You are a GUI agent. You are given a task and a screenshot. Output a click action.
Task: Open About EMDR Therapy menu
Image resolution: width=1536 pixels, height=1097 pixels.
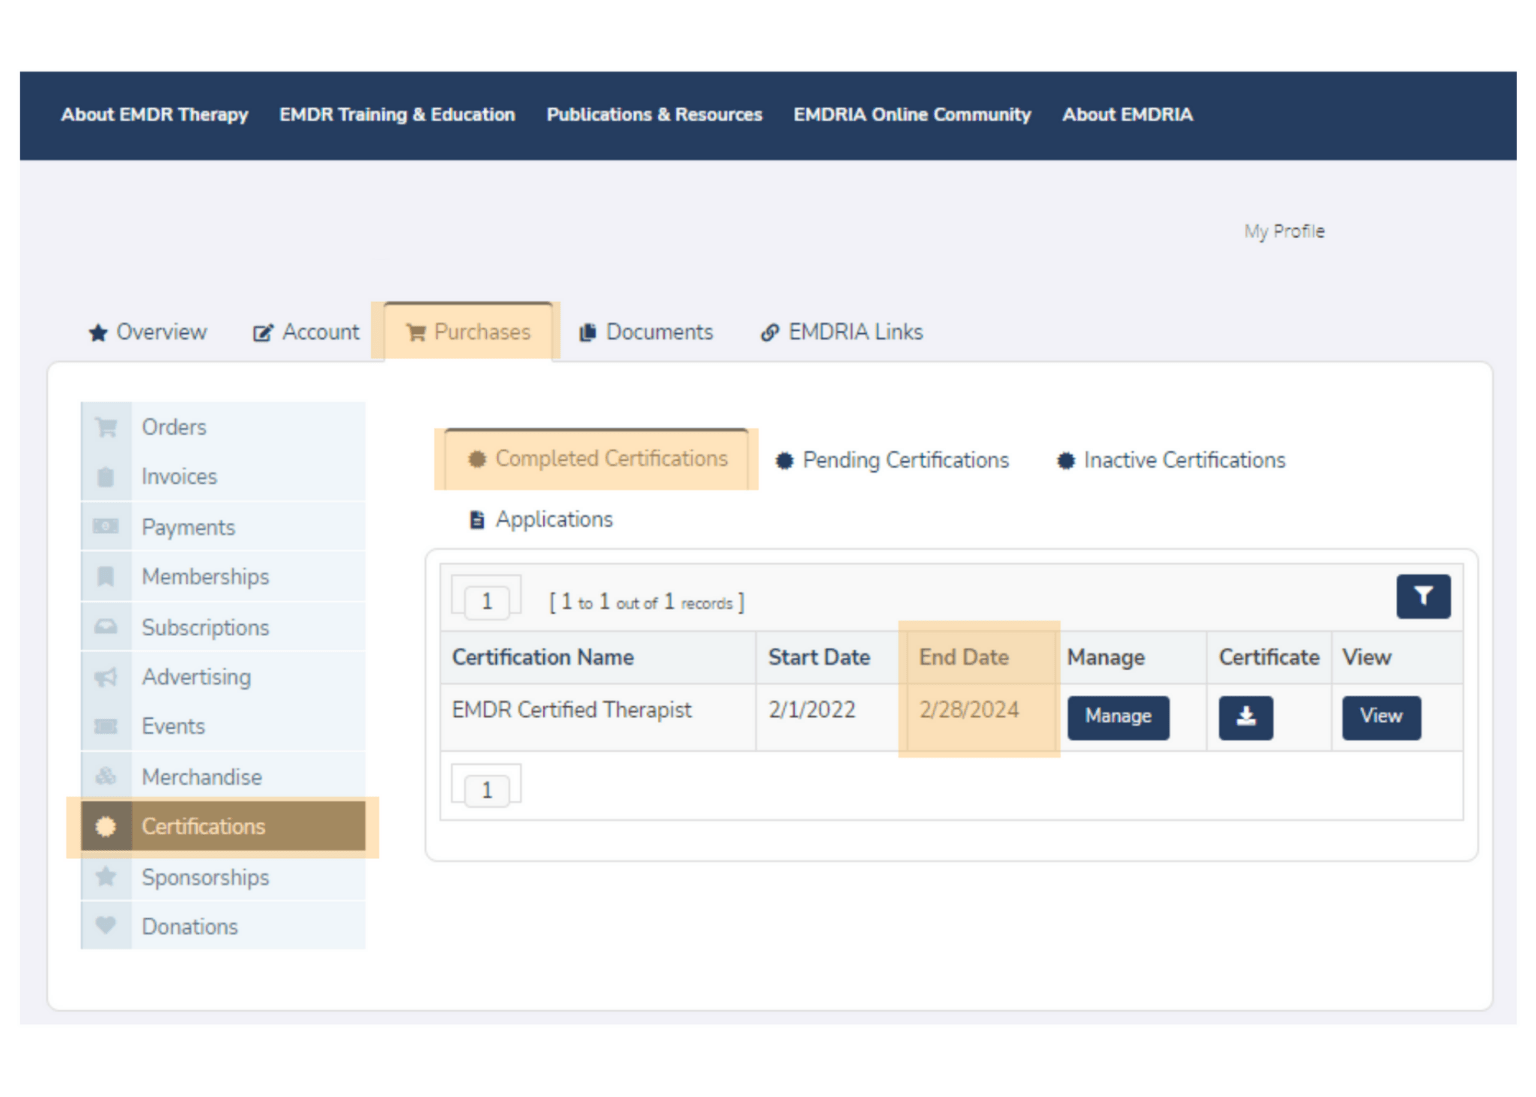click(154, 115)
